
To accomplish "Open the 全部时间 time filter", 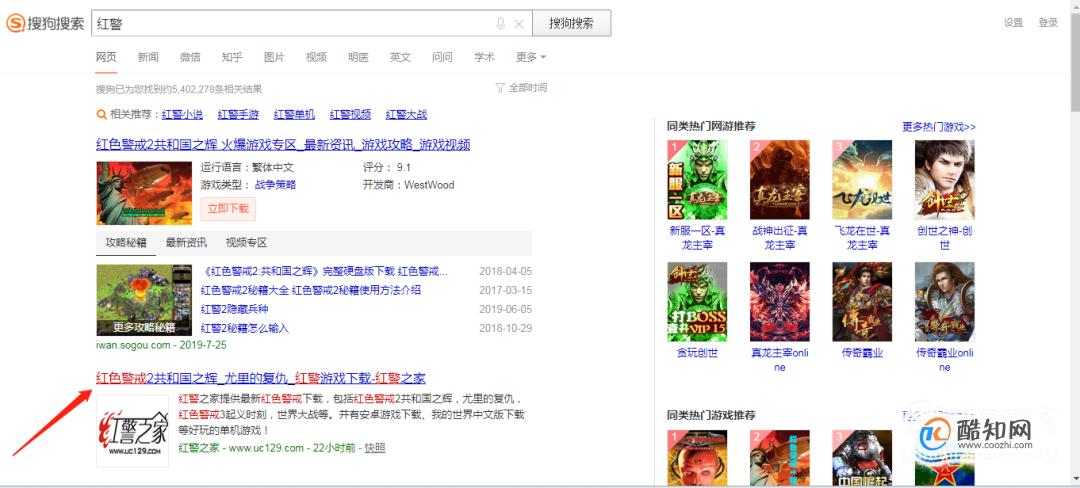I will pyautogui.click(x=521, y=88).
